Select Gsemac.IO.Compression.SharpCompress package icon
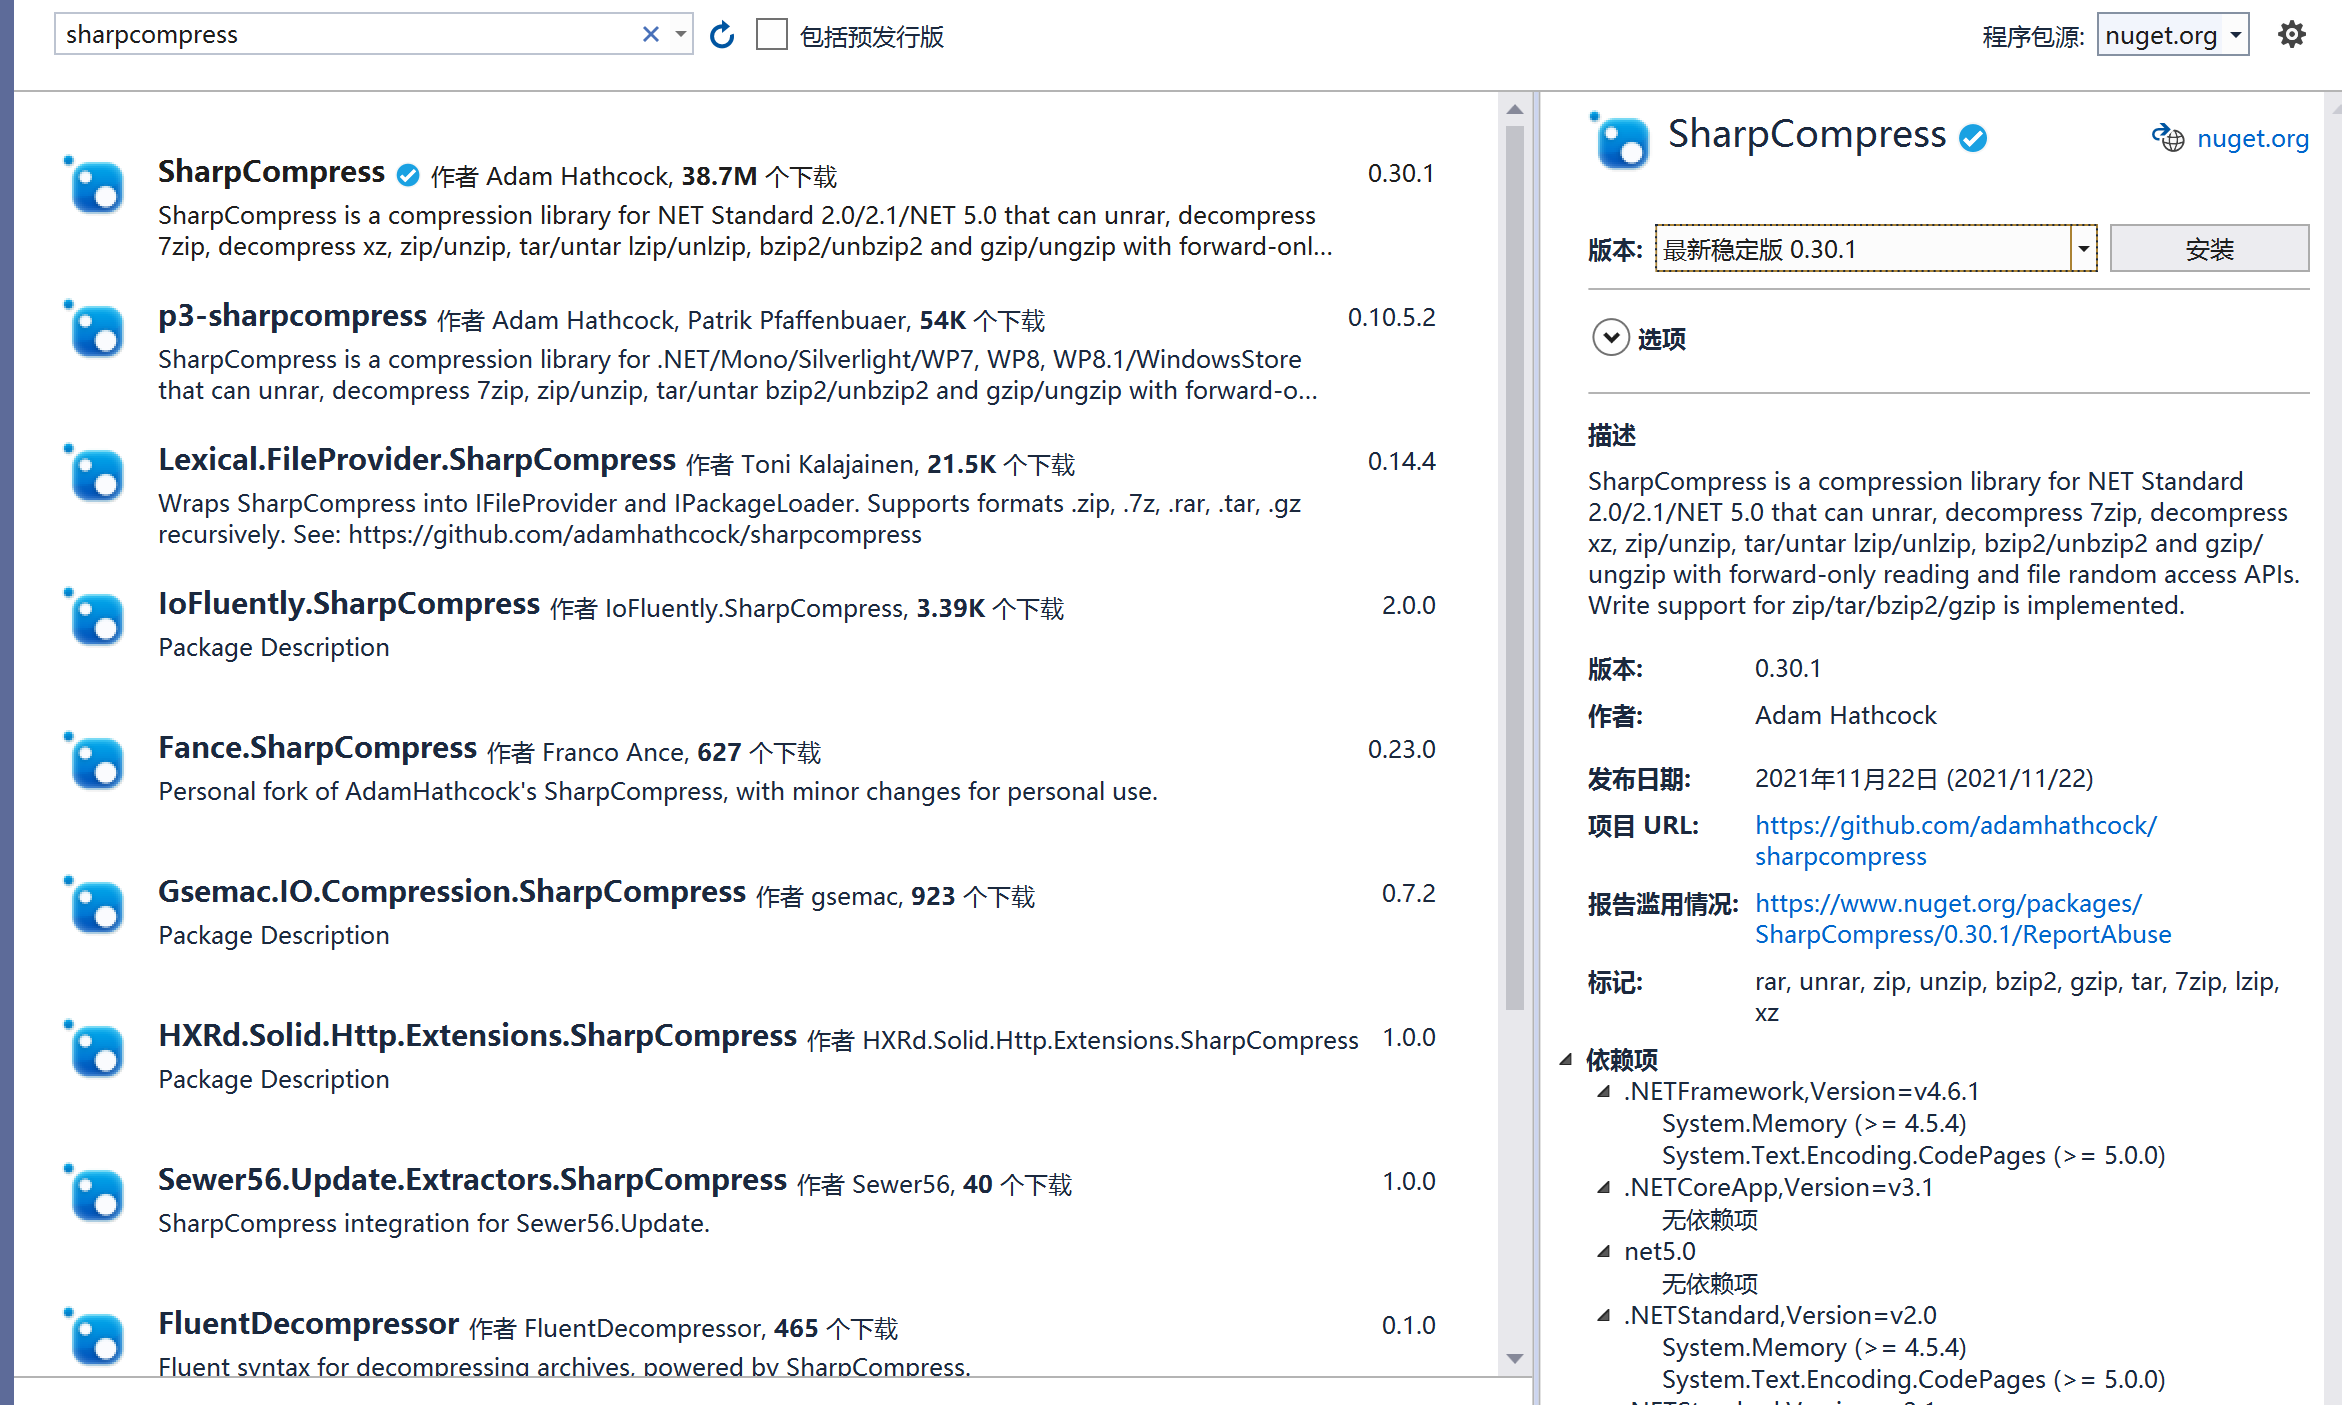 pos(94,906)
